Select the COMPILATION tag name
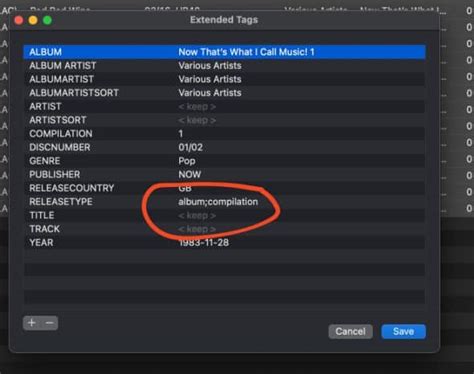 pyautogui.click(x=61, y=134)
